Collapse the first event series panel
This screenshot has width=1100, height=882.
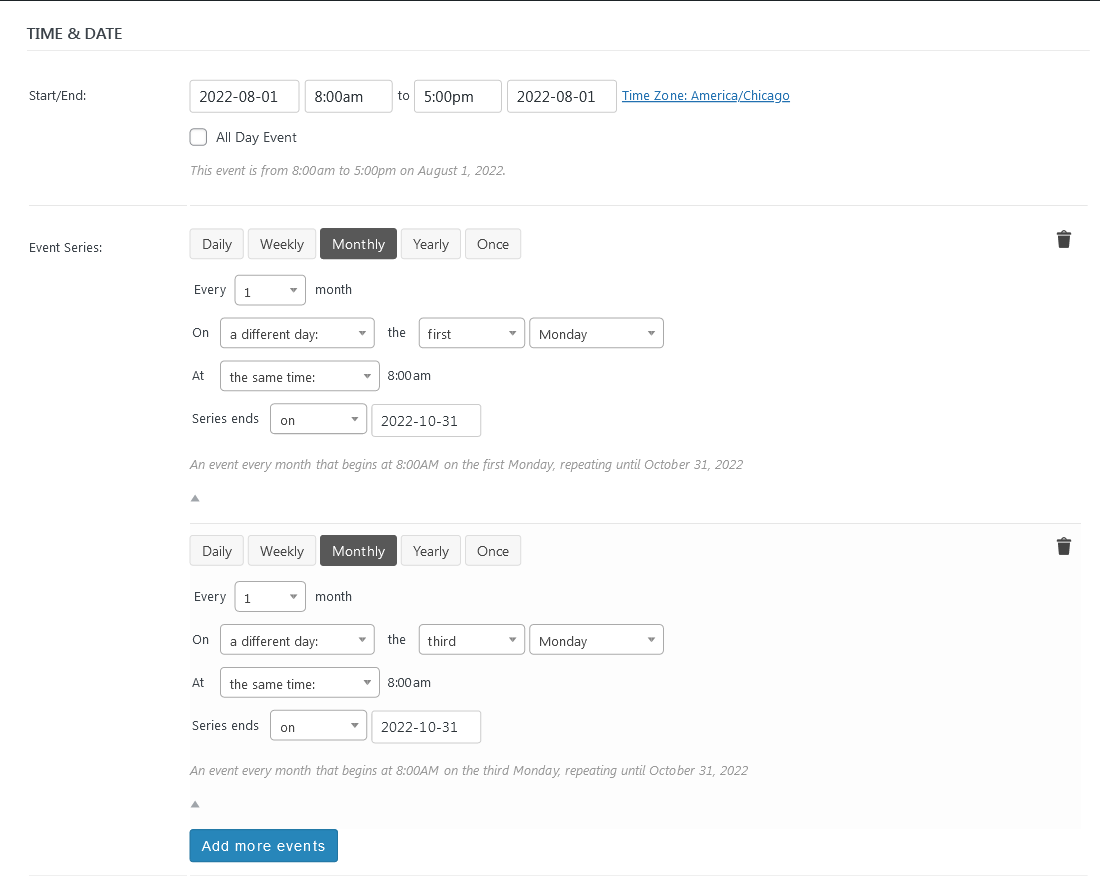coord(195,497)
